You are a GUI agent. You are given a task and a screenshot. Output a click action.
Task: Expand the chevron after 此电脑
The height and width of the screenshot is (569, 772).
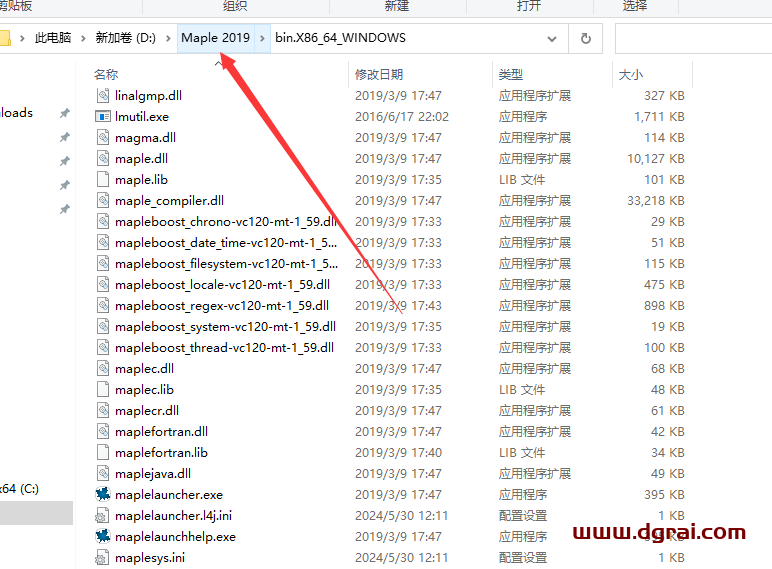pos(83,38)
